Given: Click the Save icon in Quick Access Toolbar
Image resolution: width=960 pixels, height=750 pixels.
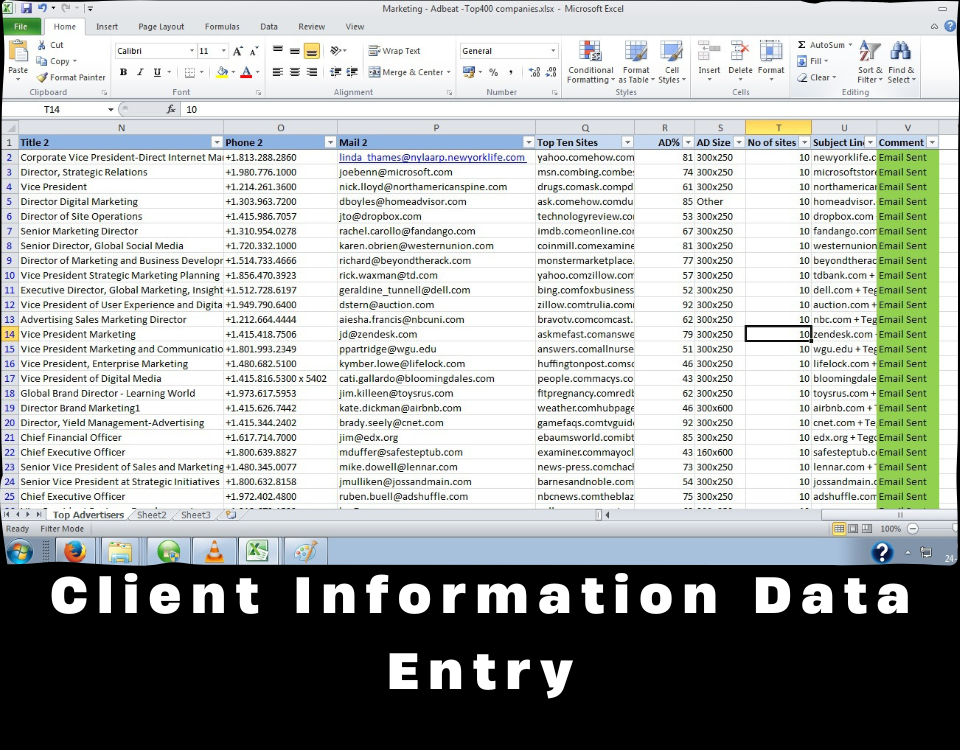Looking at the screenshot, I should tap(26, 9).
